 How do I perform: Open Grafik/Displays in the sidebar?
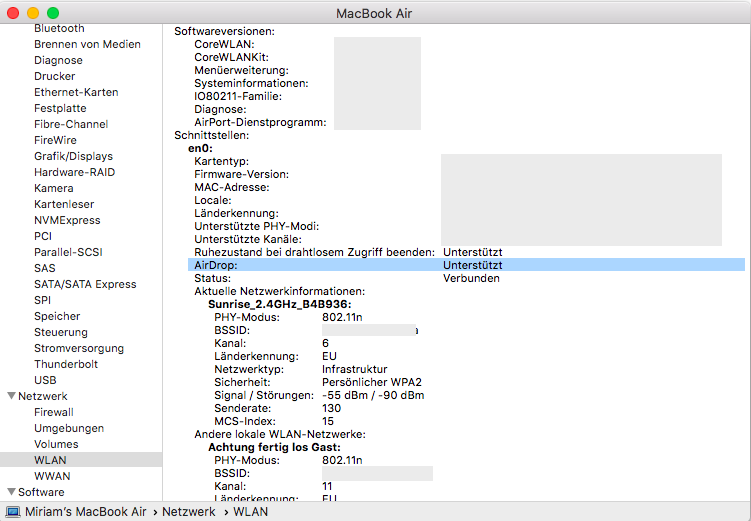73,156
